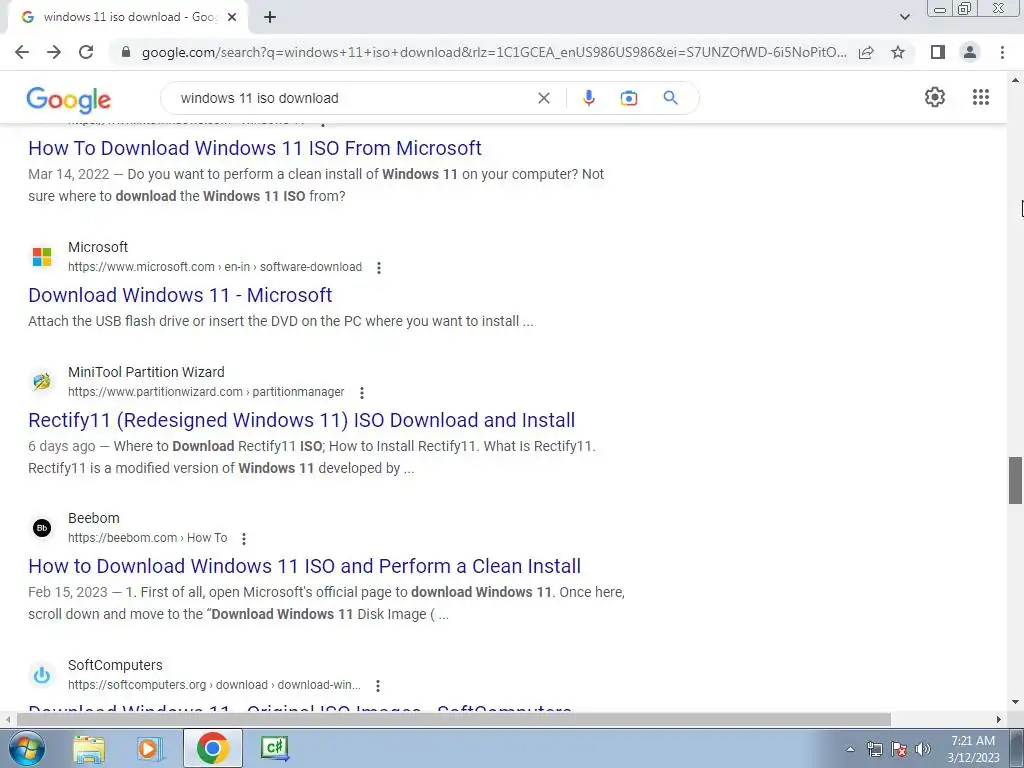Open more options for the partitionwizard.com result
Screen dimensions: 1024x768
click(362, 392)
